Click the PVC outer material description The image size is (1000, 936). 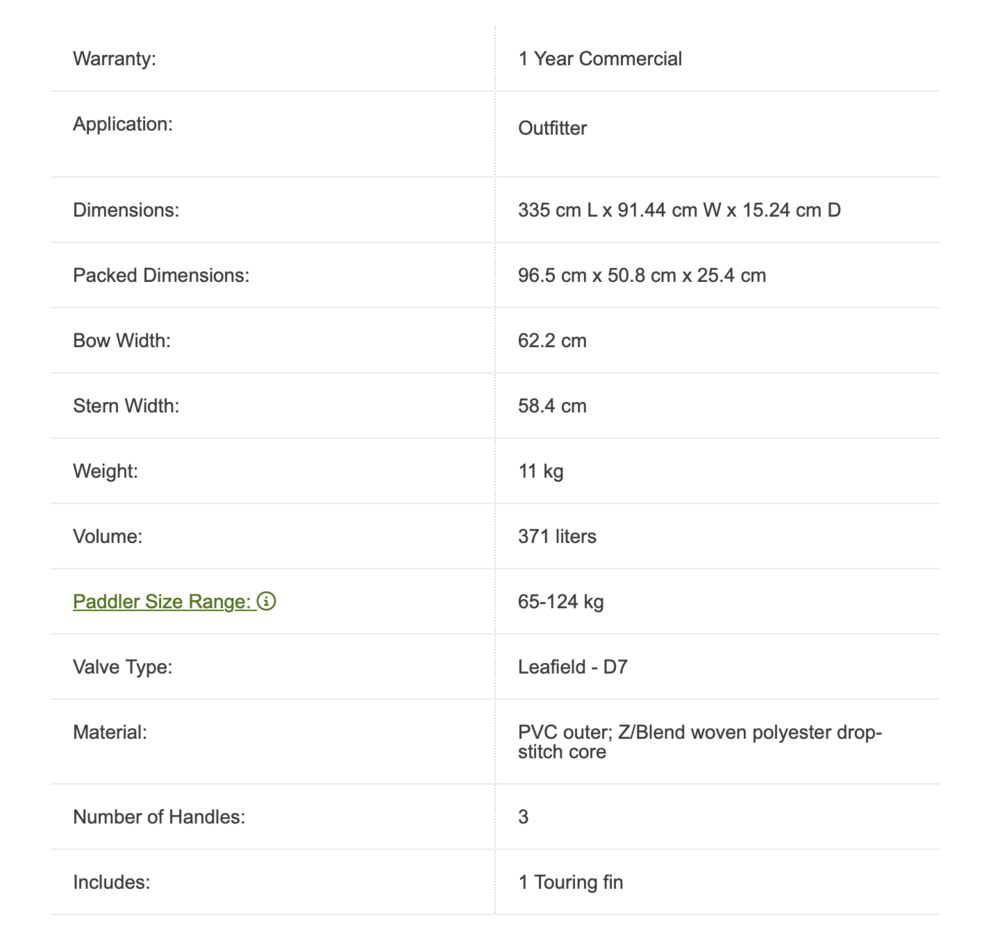[699, 742]
